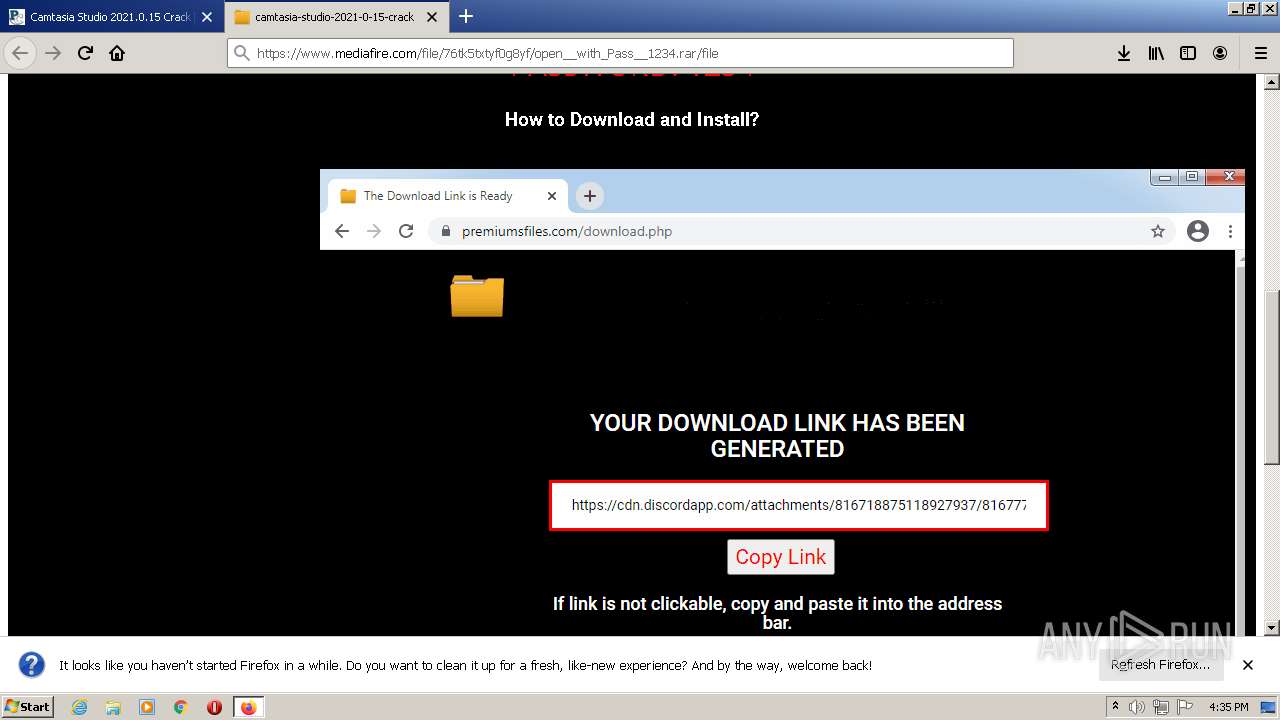Viewport: 1280px width, 720px height.
Task: Click the vertical scrollbar thumb
Action: 1272,378
